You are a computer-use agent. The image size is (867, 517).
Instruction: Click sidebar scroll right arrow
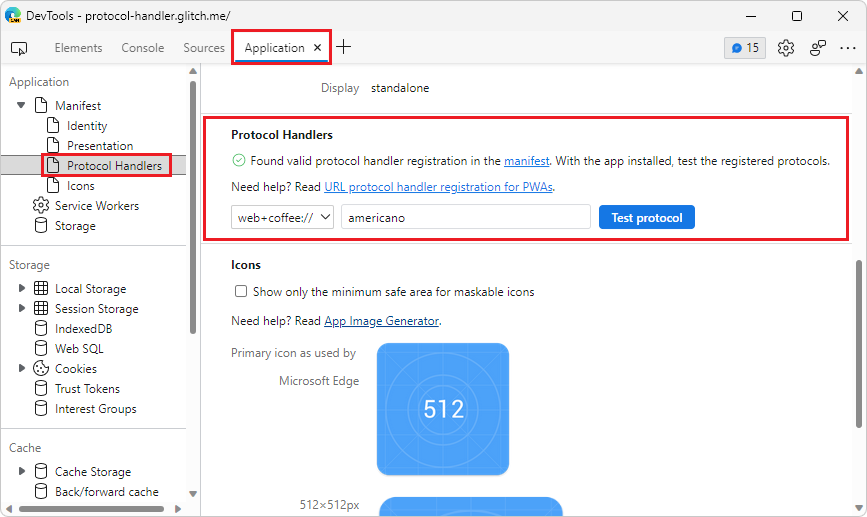[x=177, y=509]
